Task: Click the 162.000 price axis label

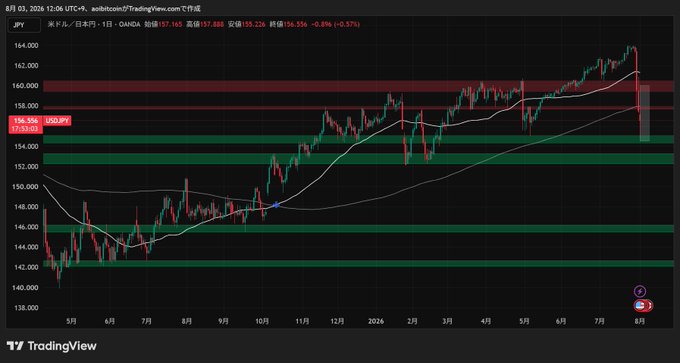Action: (26, 65)
